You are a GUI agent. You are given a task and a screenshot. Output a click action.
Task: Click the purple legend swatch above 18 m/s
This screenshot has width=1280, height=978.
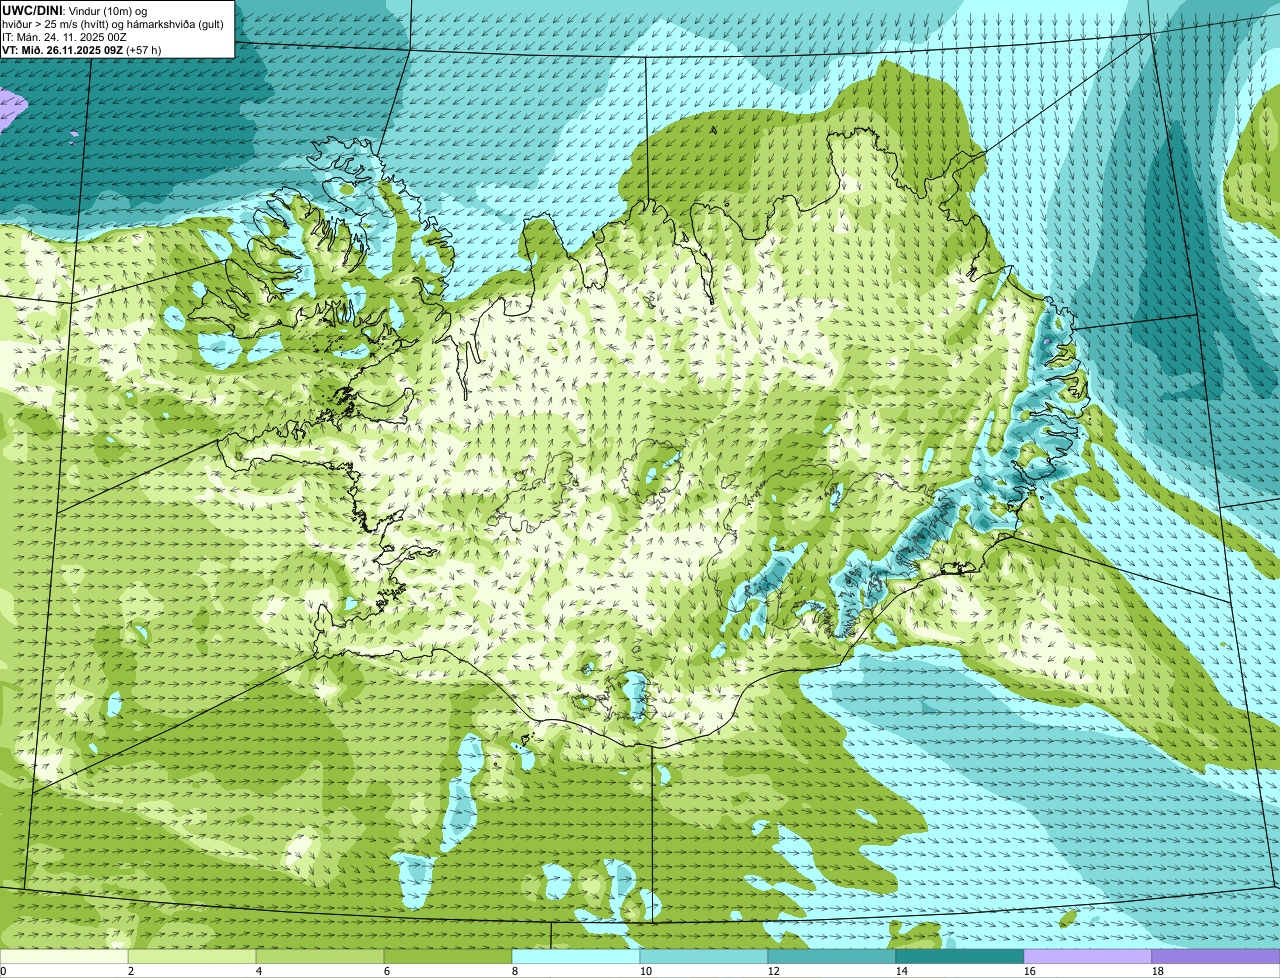pyautogui.click(x=1216, y=956)
